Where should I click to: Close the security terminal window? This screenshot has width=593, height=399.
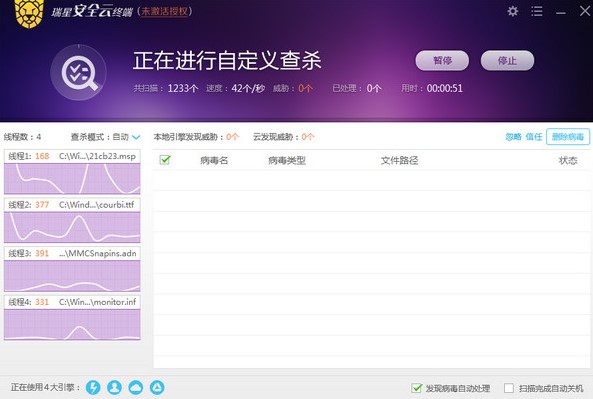tap(585, 11)
